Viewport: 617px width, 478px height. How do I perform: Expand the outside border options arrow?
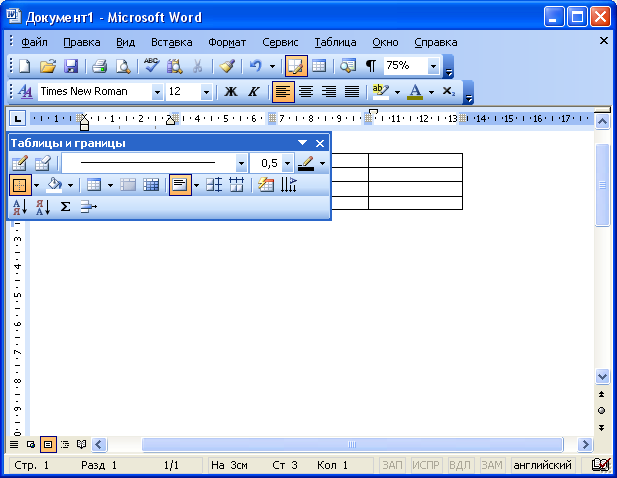pos(36,185)
